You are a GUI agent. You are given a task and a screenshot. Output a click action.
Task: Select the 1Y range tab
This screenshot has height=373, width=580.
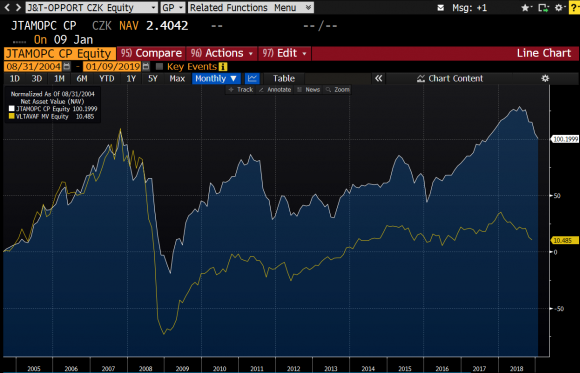[x=131, y=78]
